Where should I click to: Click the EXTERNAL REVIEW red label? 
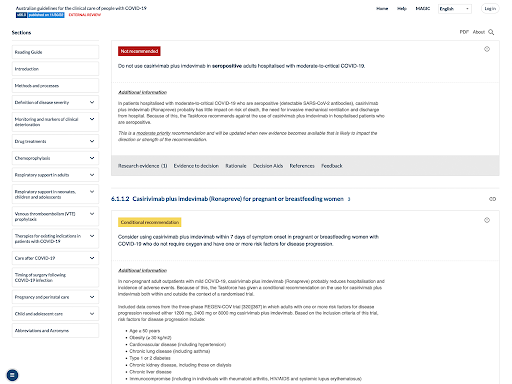point(85,15)
